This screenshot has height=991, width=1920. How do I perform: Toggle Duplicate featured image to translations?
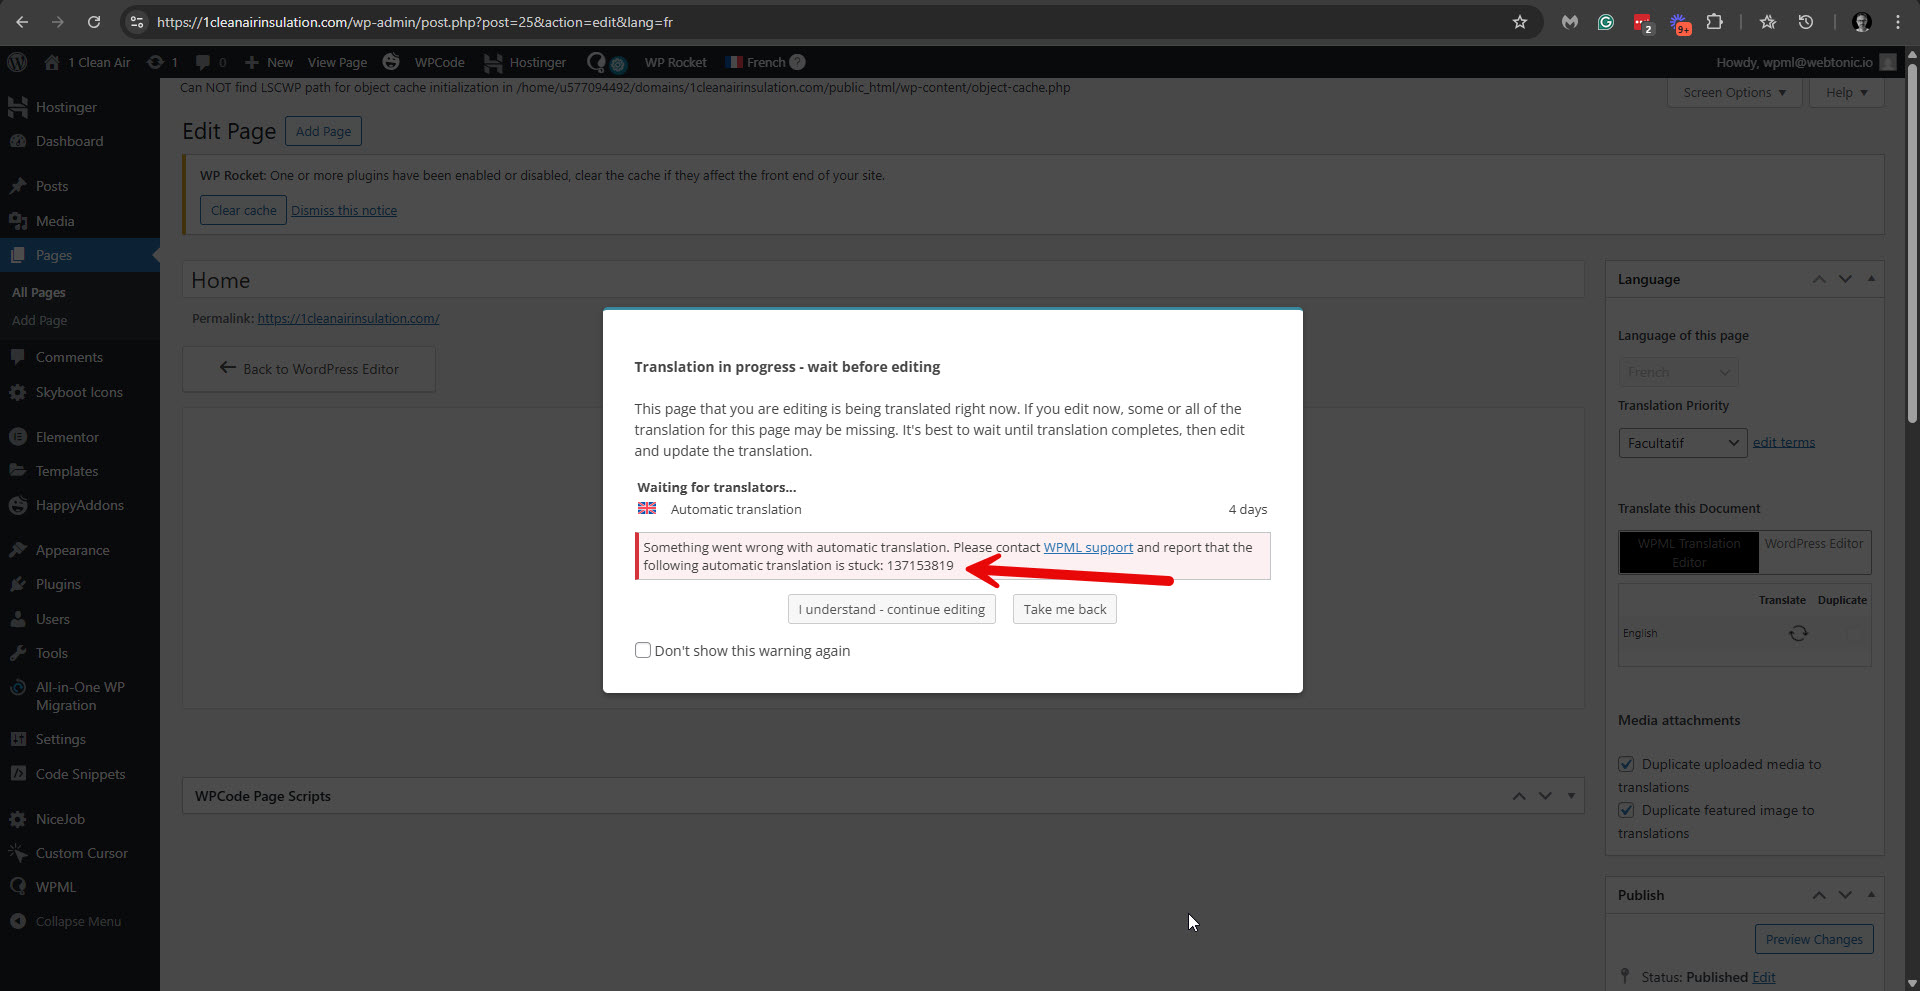[1626, 810]
